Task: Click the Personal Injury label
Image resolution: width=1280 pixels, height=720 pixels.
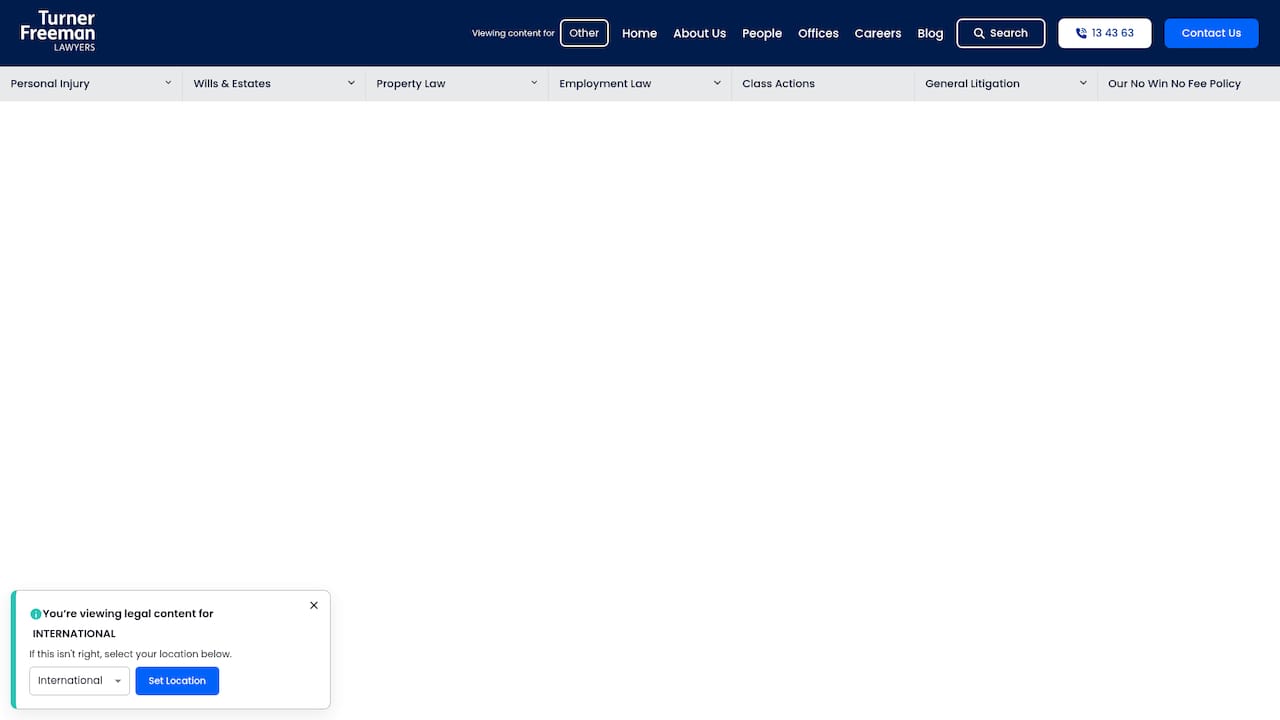Action: point(50,84)
